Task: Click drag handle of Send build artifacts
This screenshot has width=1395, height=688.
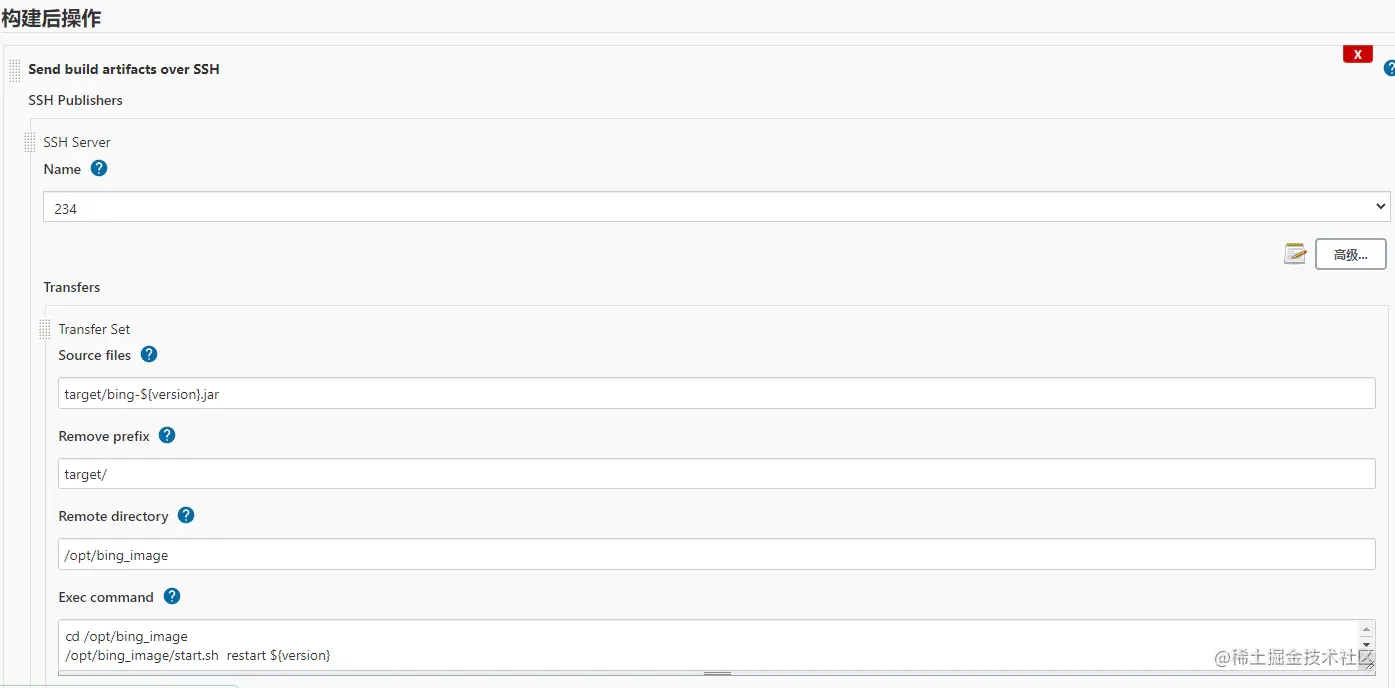Action: pyautogui.click(x=14, y=70)
